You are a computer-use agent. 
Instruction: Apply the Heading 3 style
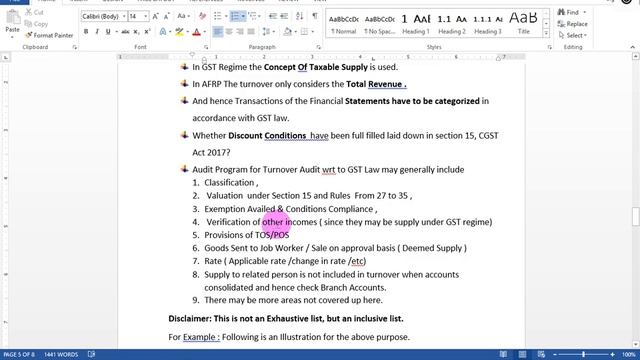click(x=487, y=24)
